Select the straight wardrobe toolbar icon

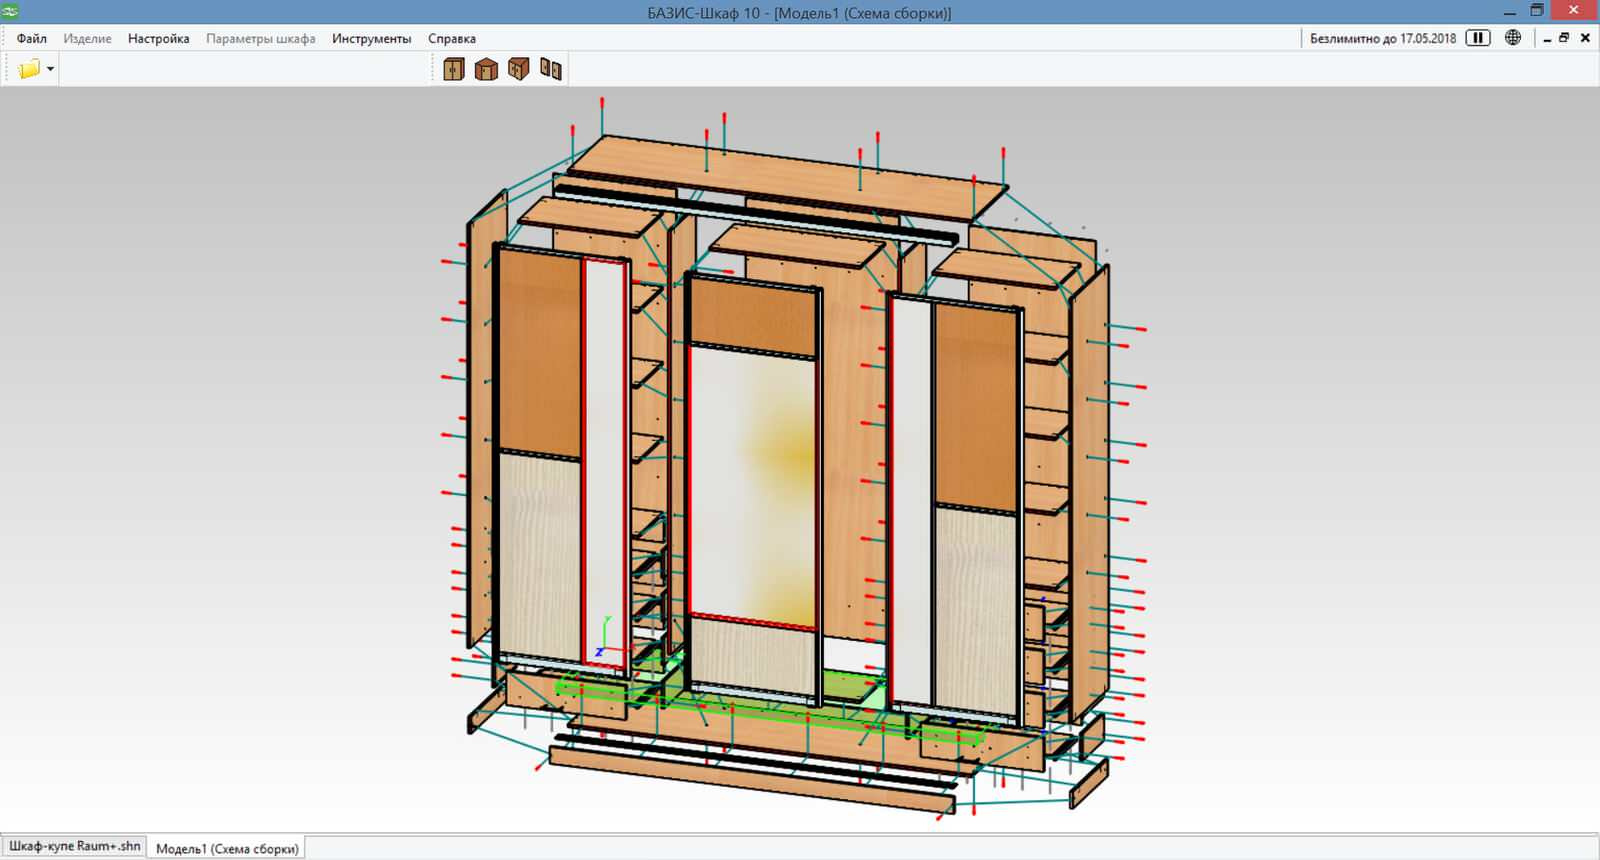pos(454,69)
